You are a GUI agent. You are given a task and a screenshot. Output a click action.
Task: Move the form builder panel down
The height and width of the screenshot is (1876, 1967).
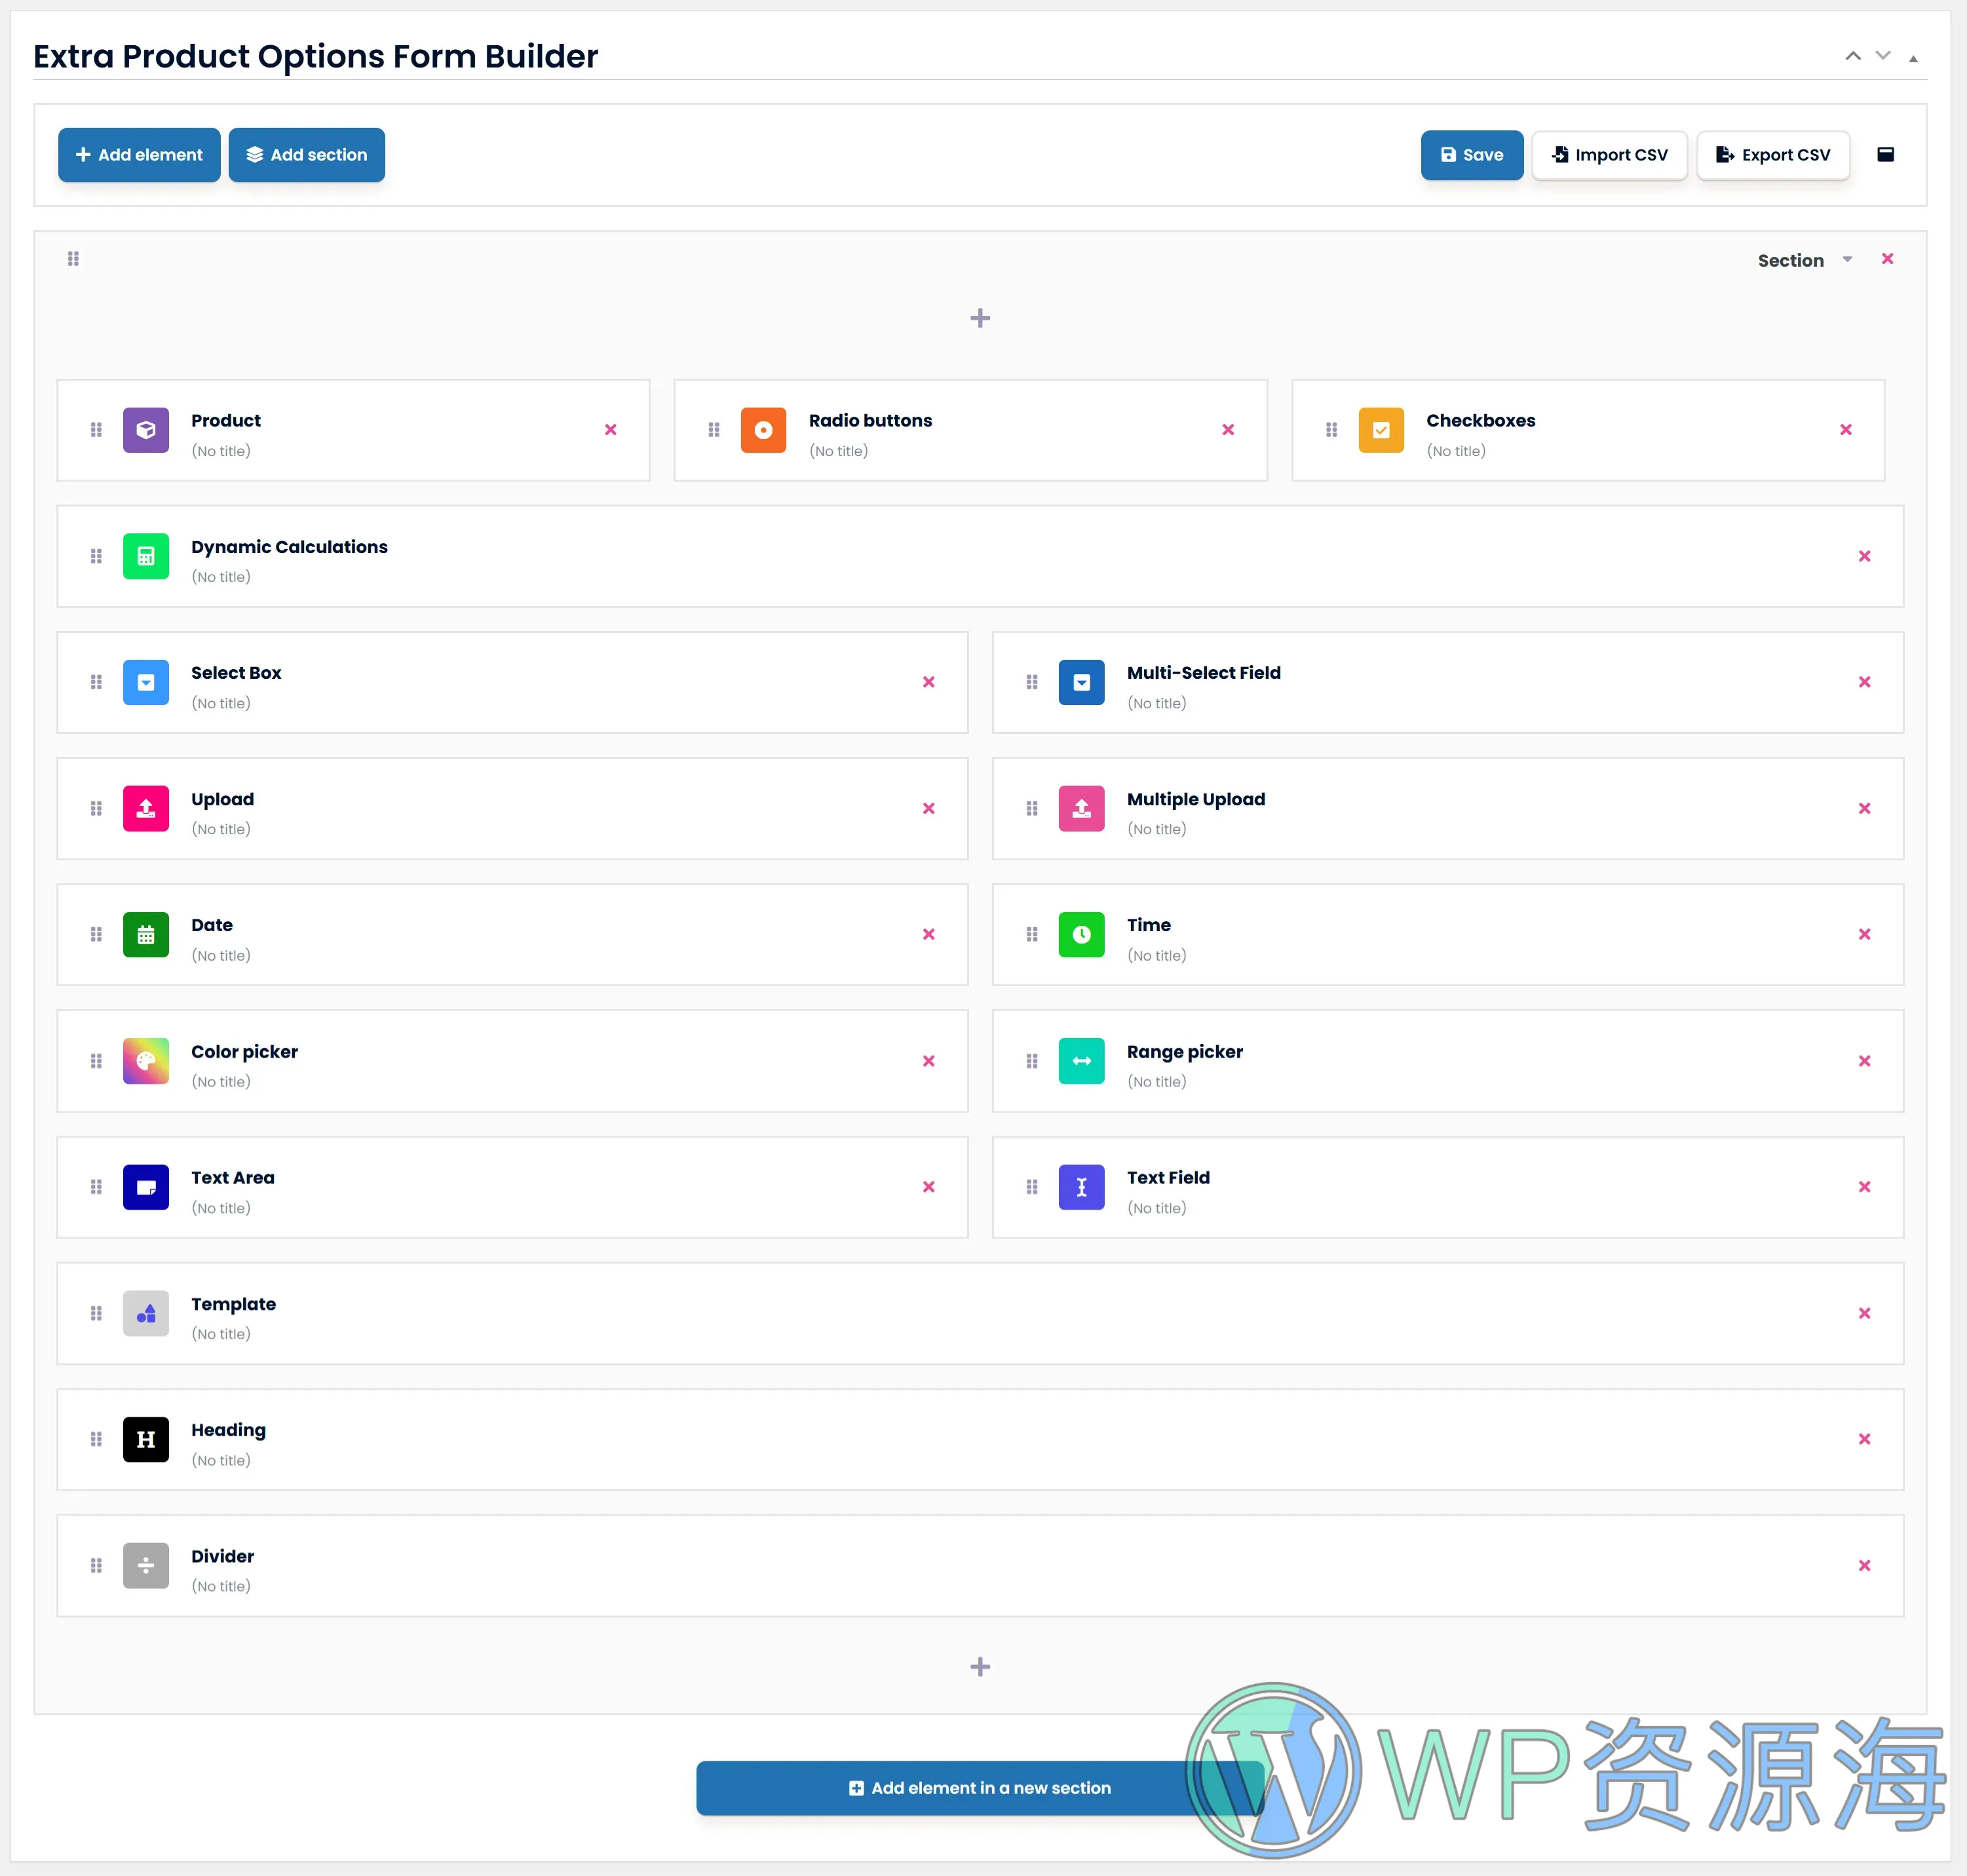click(x=1882, y=56)
